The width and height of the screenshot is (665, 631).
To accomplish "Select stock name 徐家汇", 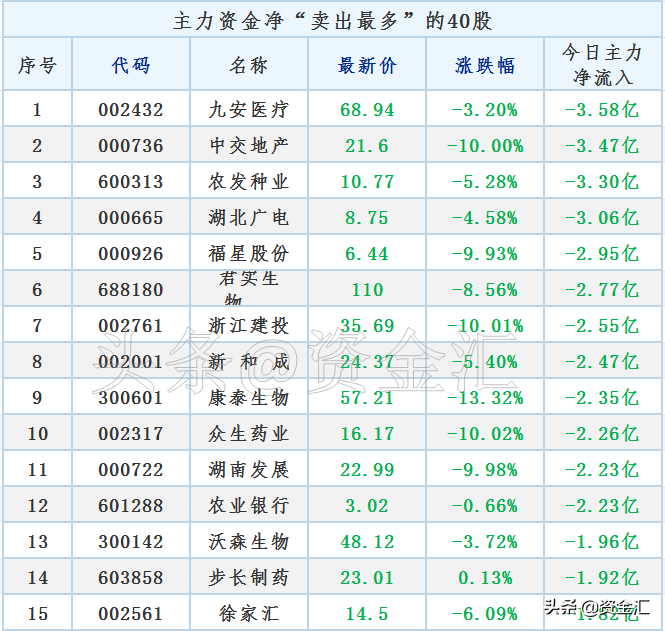I will [249, 614].
